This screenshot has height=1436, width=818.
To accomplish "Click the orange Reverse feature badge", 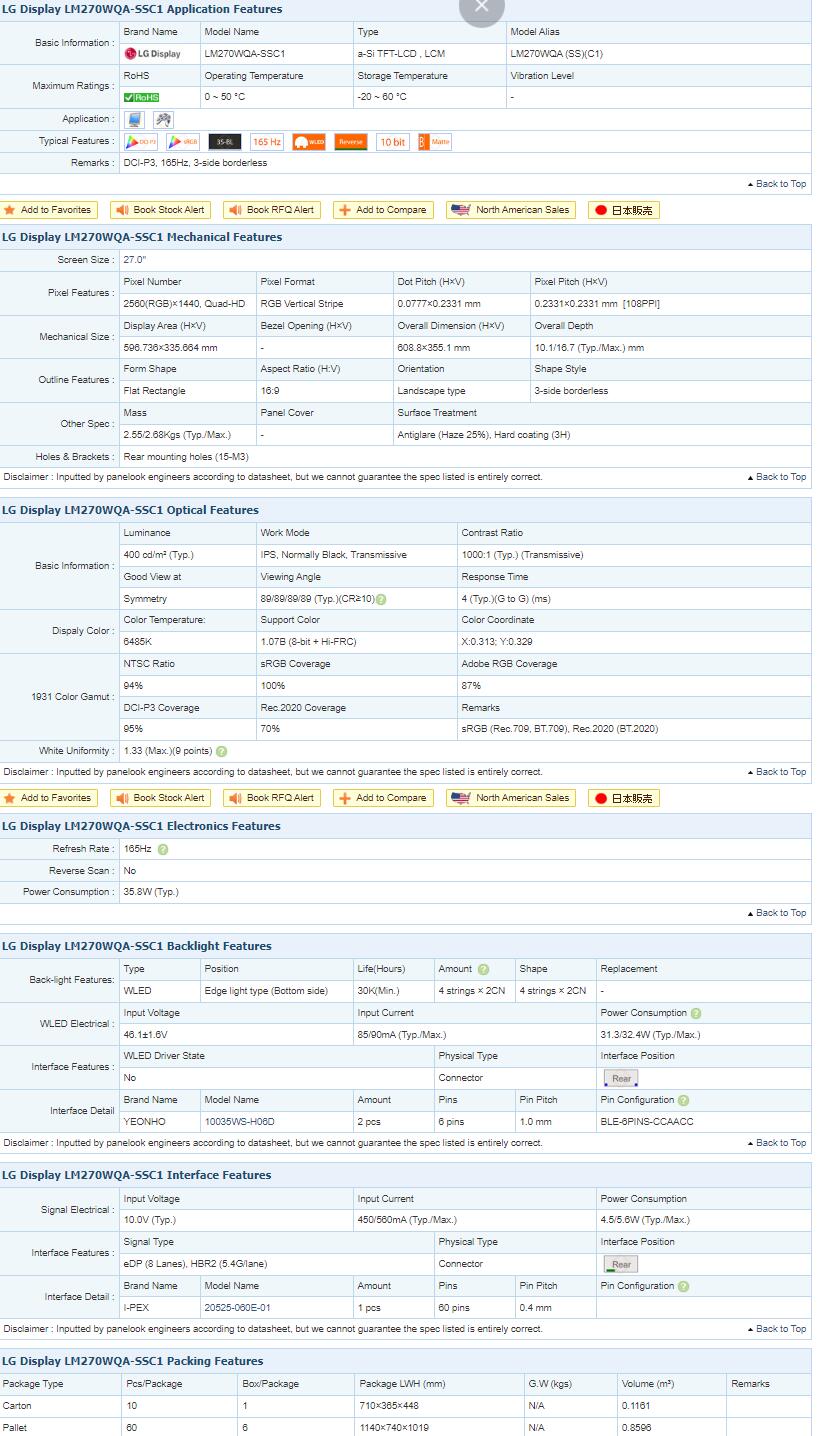I will point(351,142).
